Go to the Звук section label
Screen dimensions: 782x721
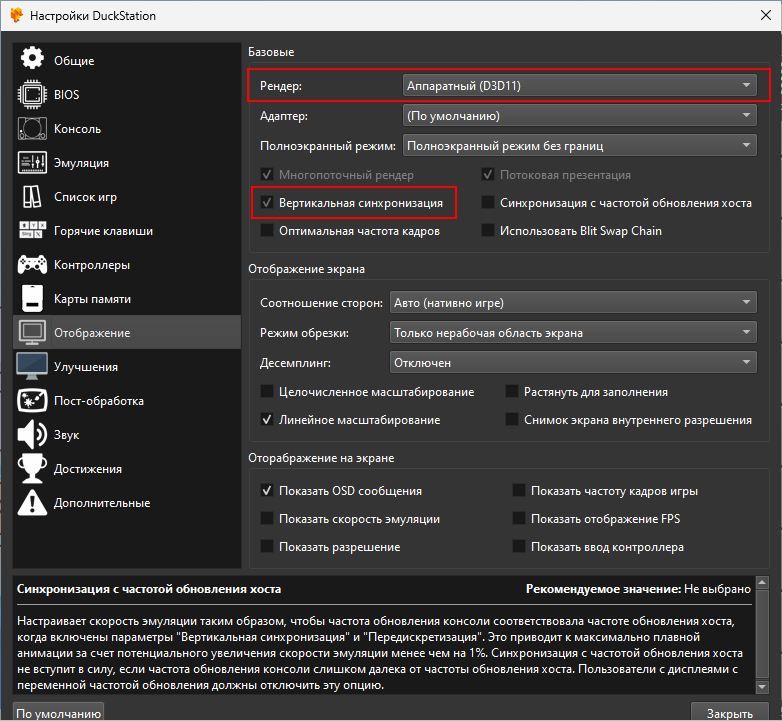66,435
